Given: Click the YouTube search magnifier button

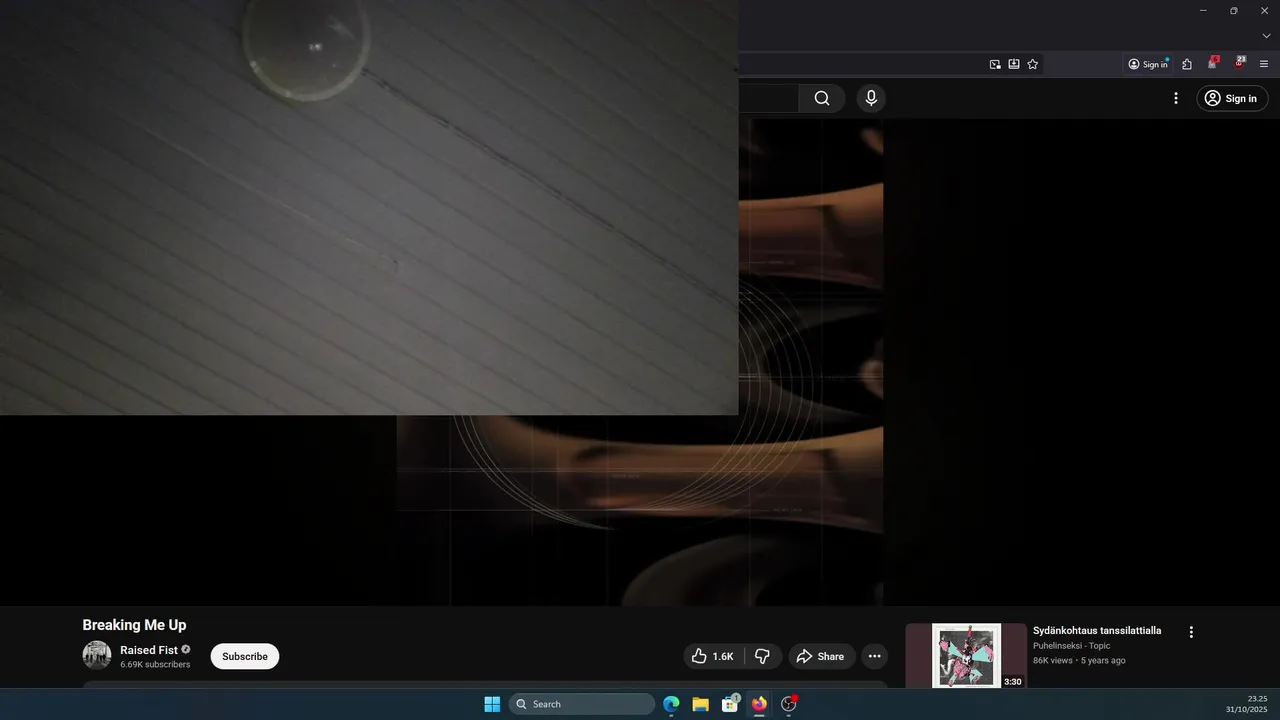Looking at the screenshot, I should tap(822, 98).
